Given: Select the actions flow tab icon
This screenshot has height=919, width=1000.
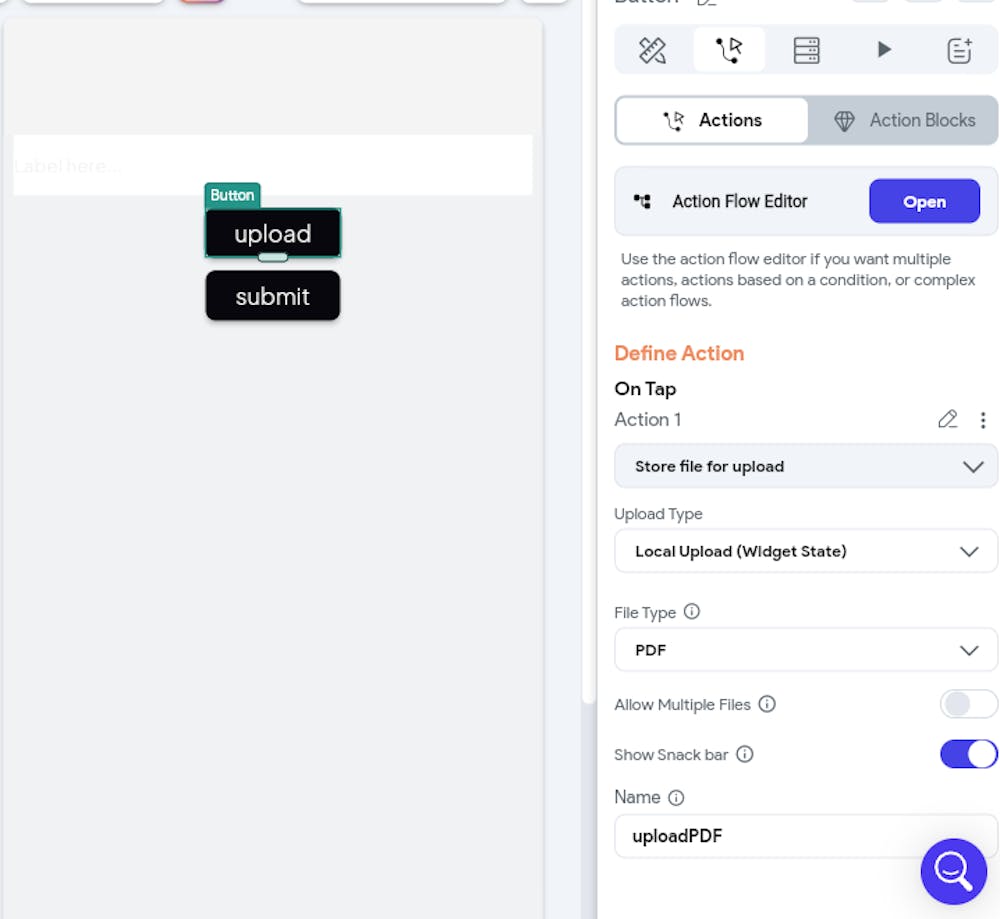Looking at the screenshot, I should 730,50.
